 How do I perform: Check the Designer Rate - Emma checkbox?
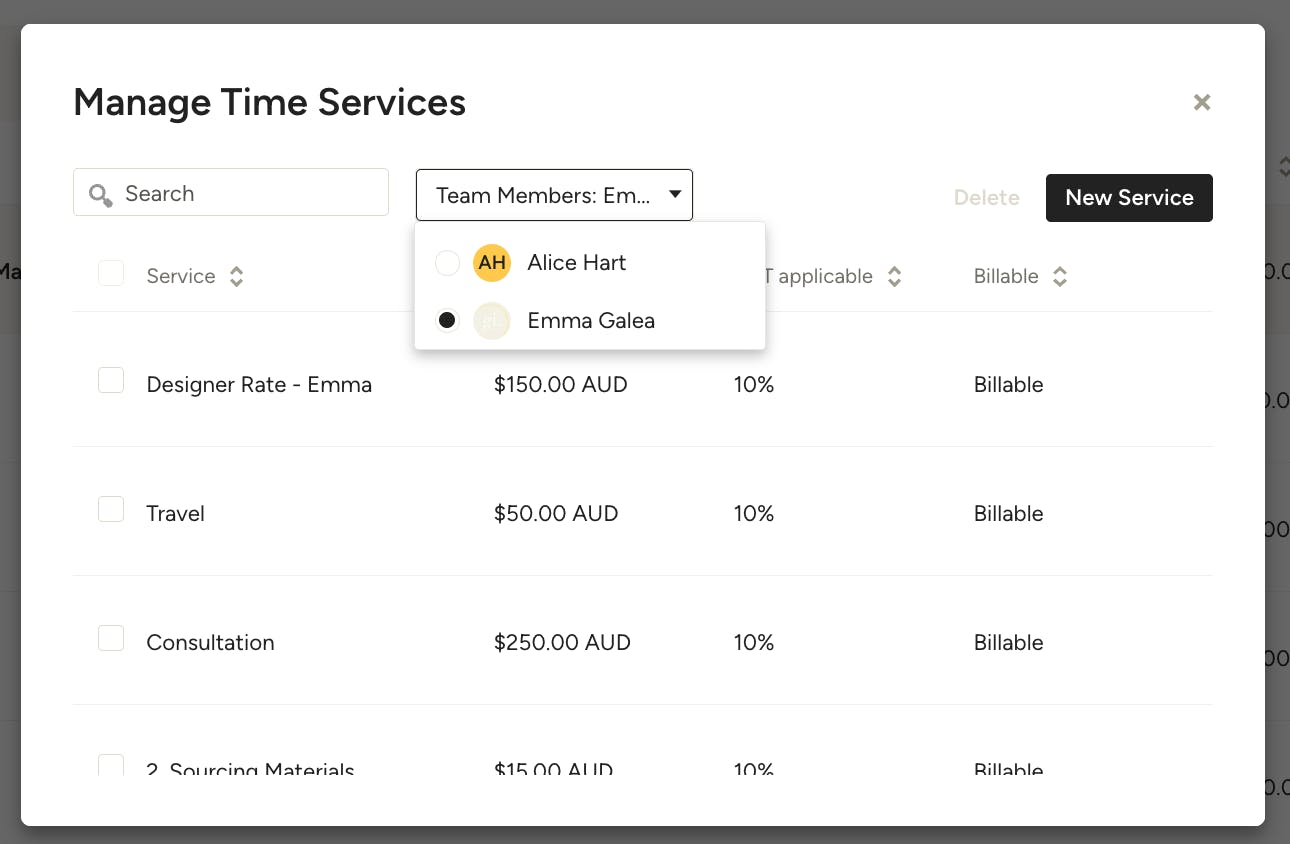(111, 380)
